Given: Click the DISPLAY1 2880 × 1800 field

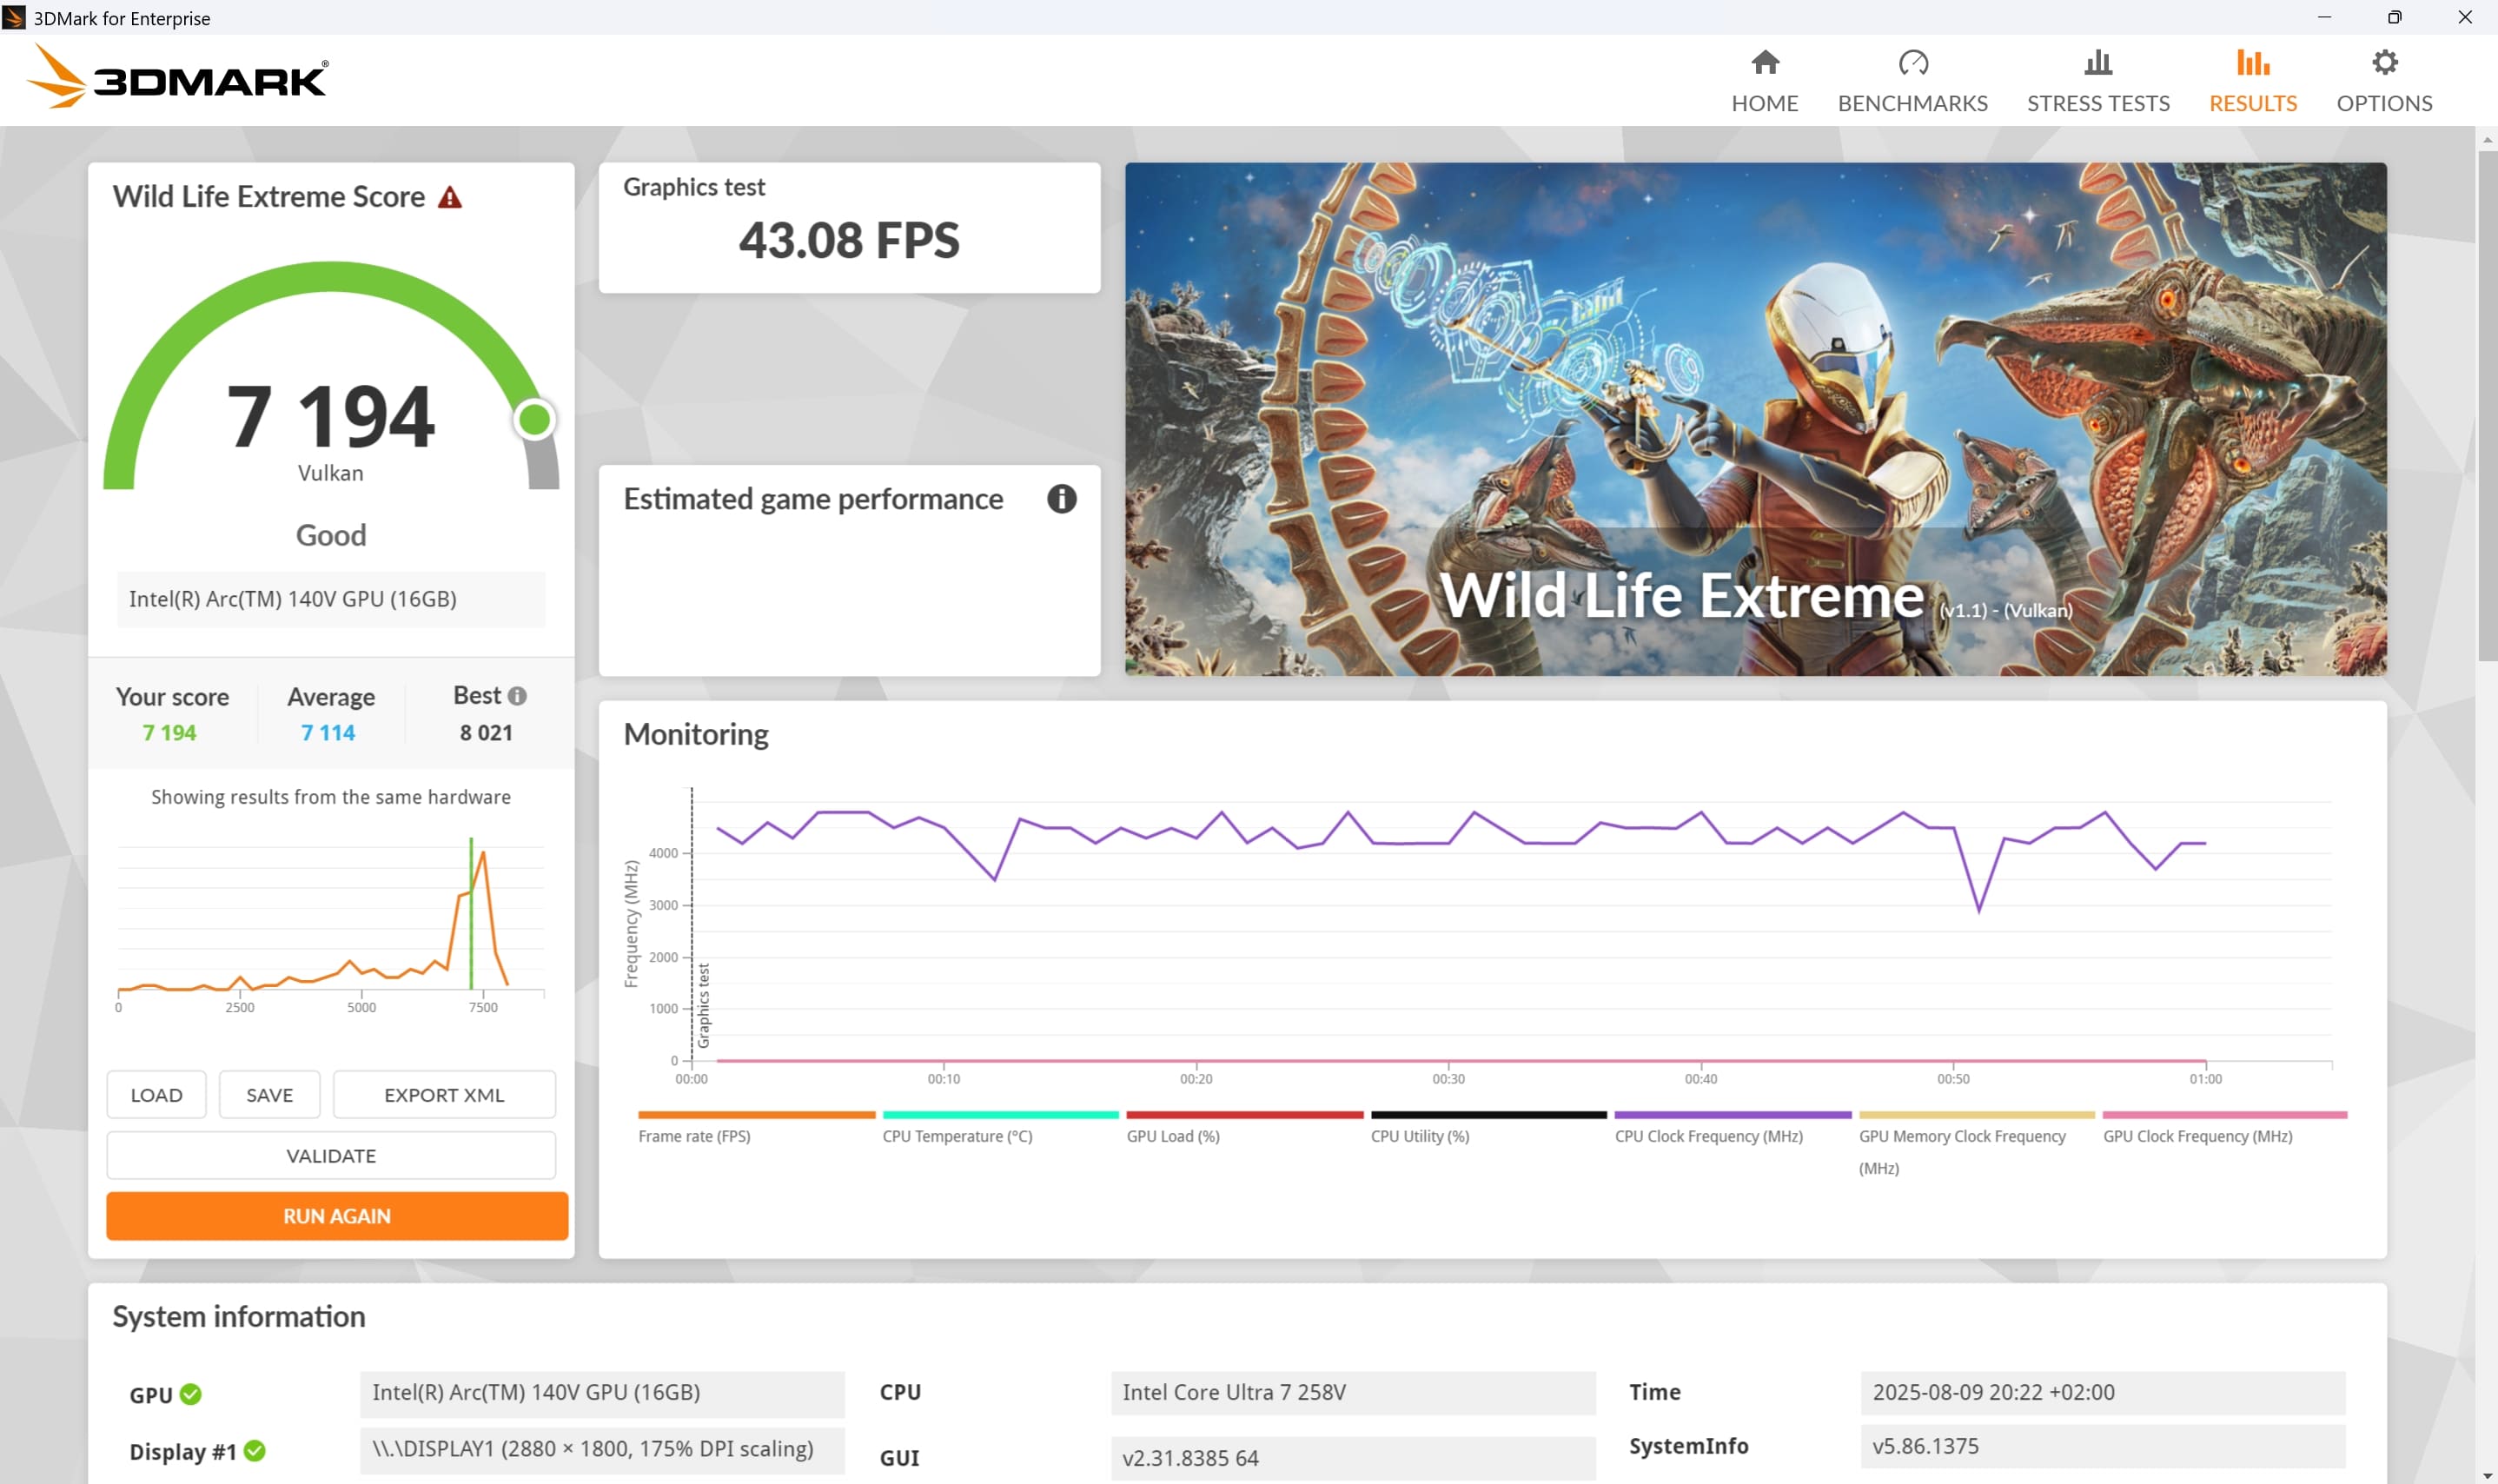Looking at the screenshot, I should pos(602,1450).
